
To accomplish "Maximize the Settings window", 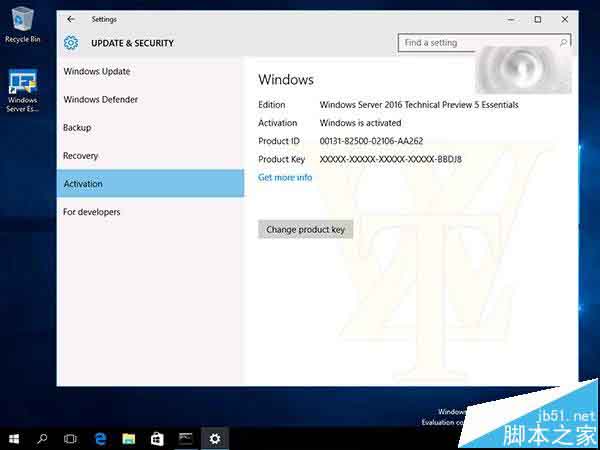I will coord(538,19).
